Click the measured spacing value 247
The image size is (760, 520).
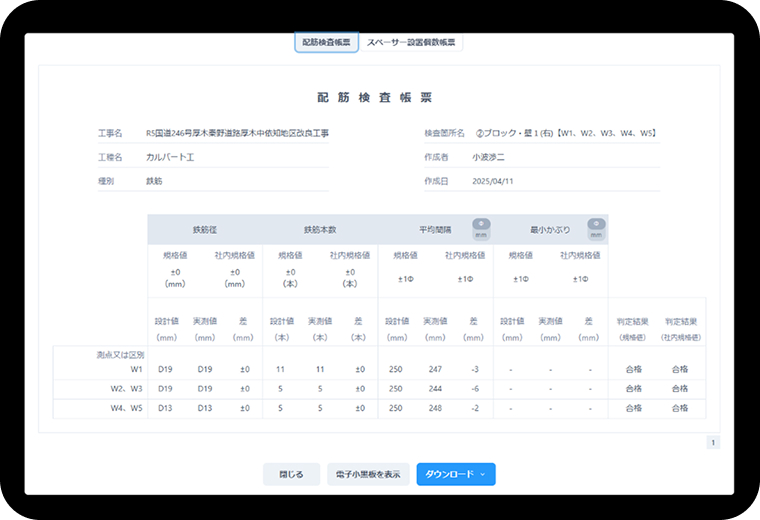click(x=434, y=369)
